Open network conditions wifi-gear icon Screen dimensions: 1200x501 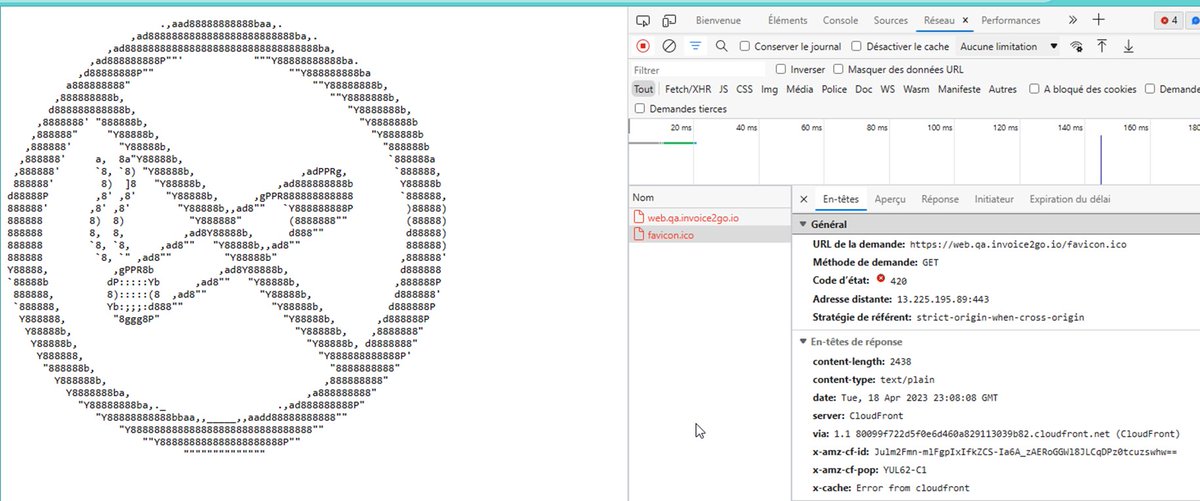tap(1077, 46)
